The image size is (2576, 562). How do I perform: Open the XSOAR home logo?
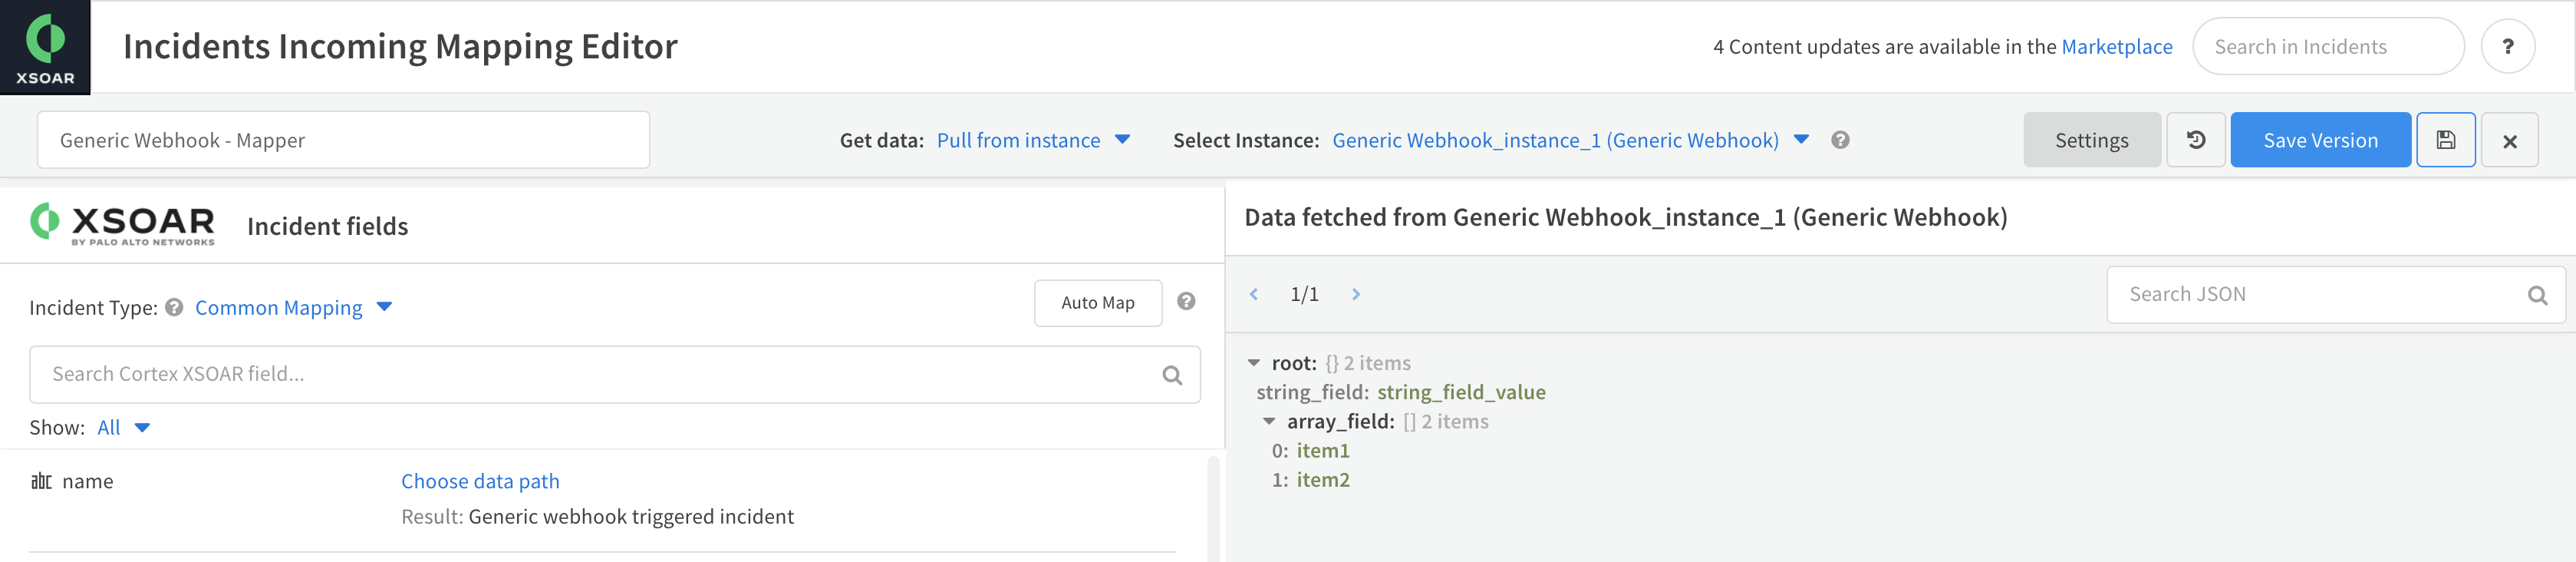click(45, 47)
